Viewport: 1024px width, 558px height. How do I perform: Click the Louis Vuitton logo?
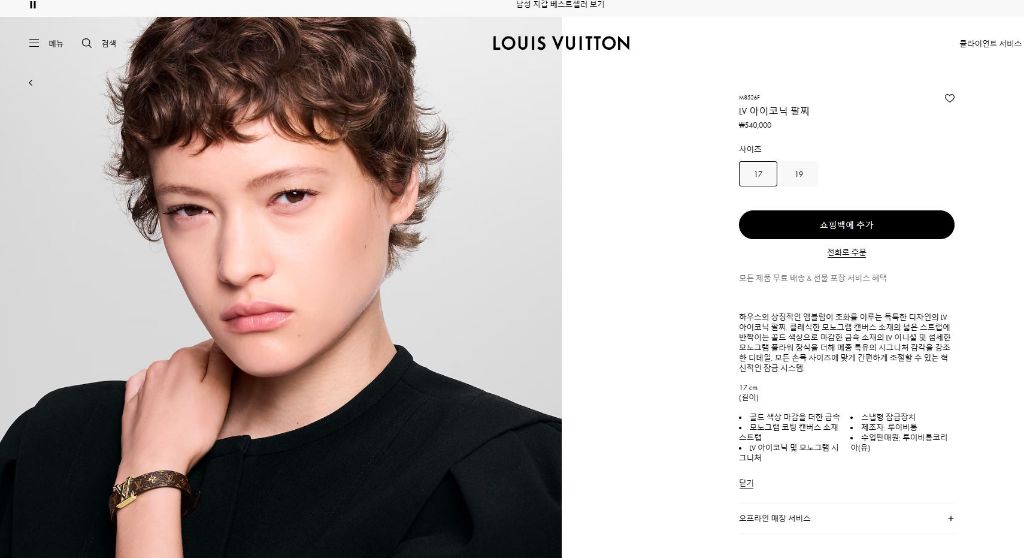(x=561, y=43)
